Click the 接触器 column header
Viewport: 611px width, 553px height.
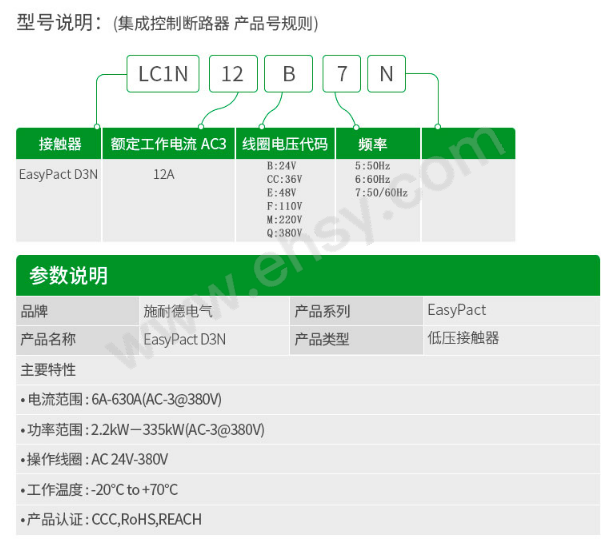click(x=59, y=144)
